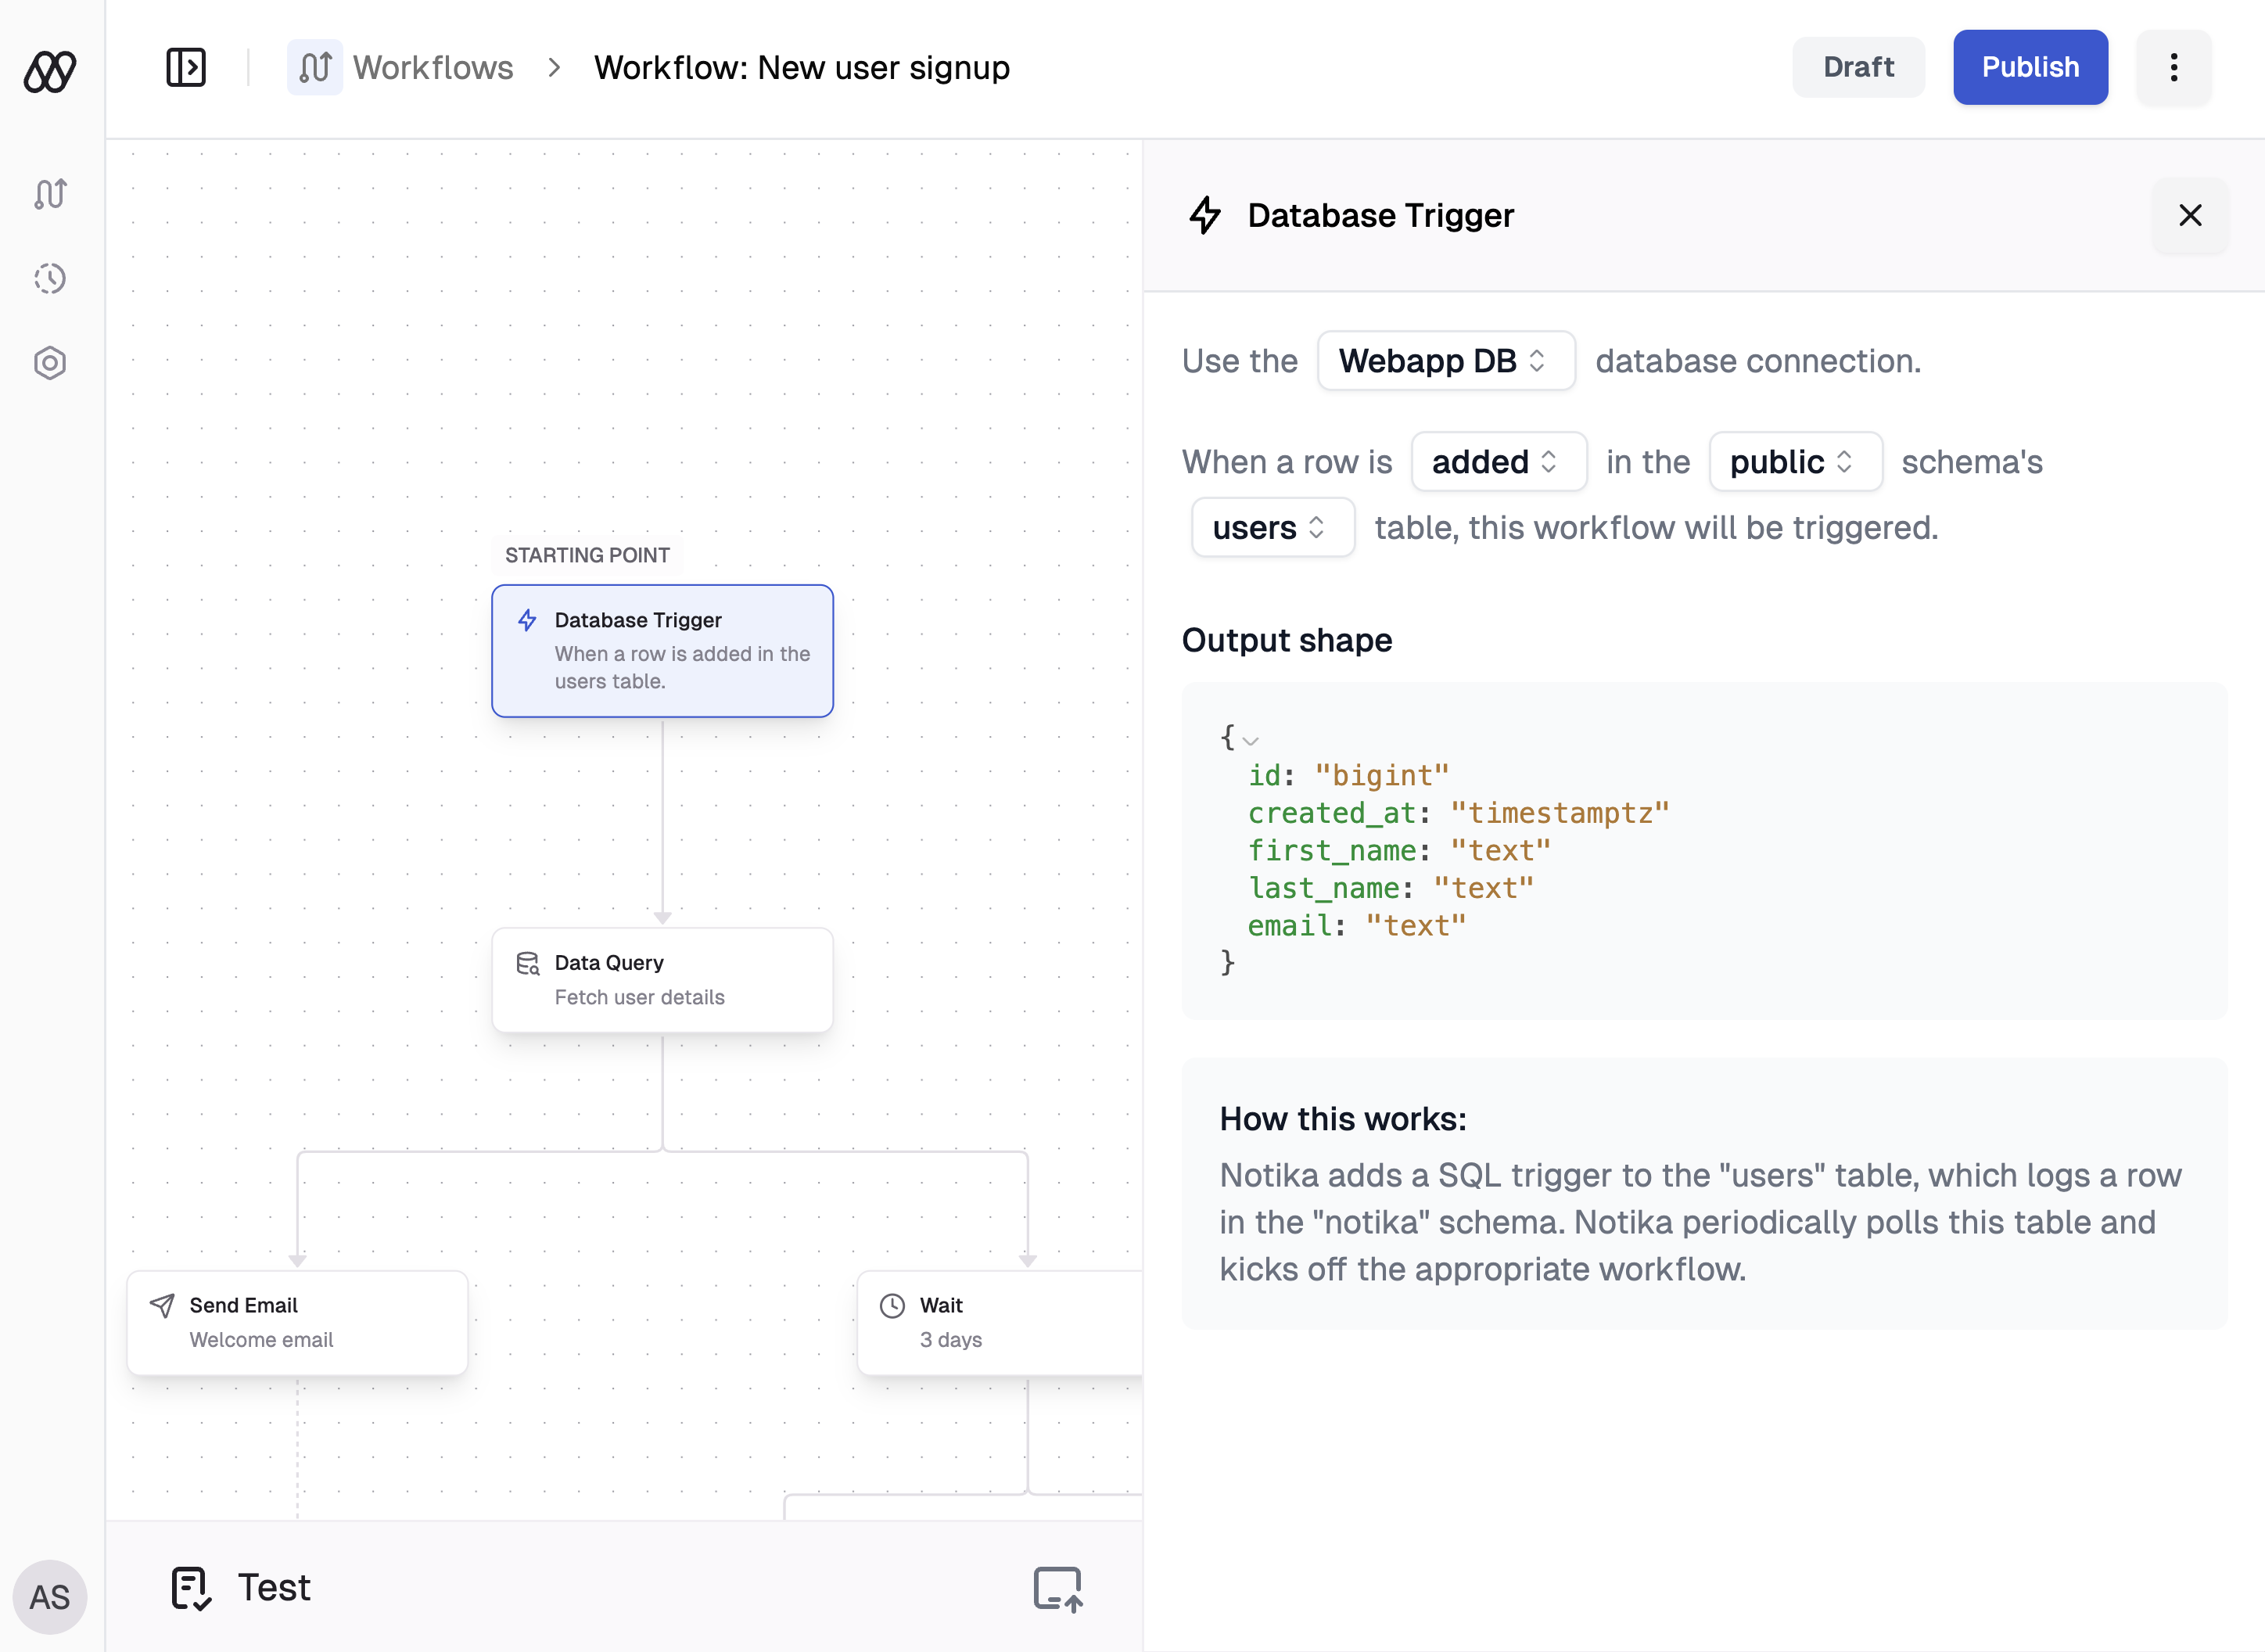Open the Webapp DB connection dropdown

point(1446,361)
